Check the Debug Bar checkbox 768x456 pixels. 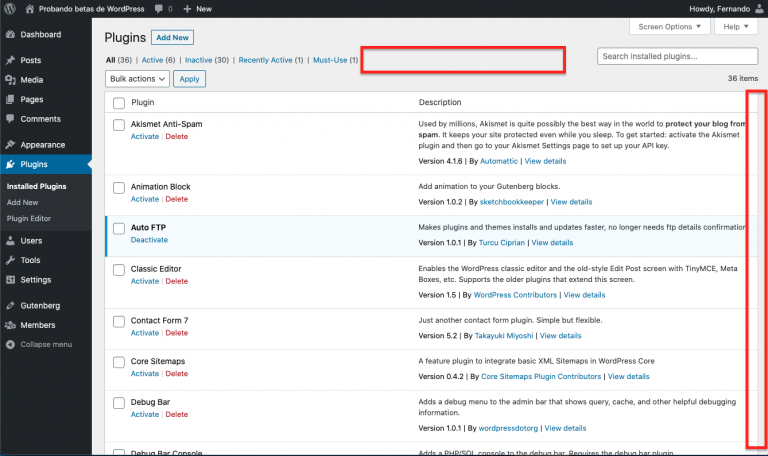click(119, 403)
